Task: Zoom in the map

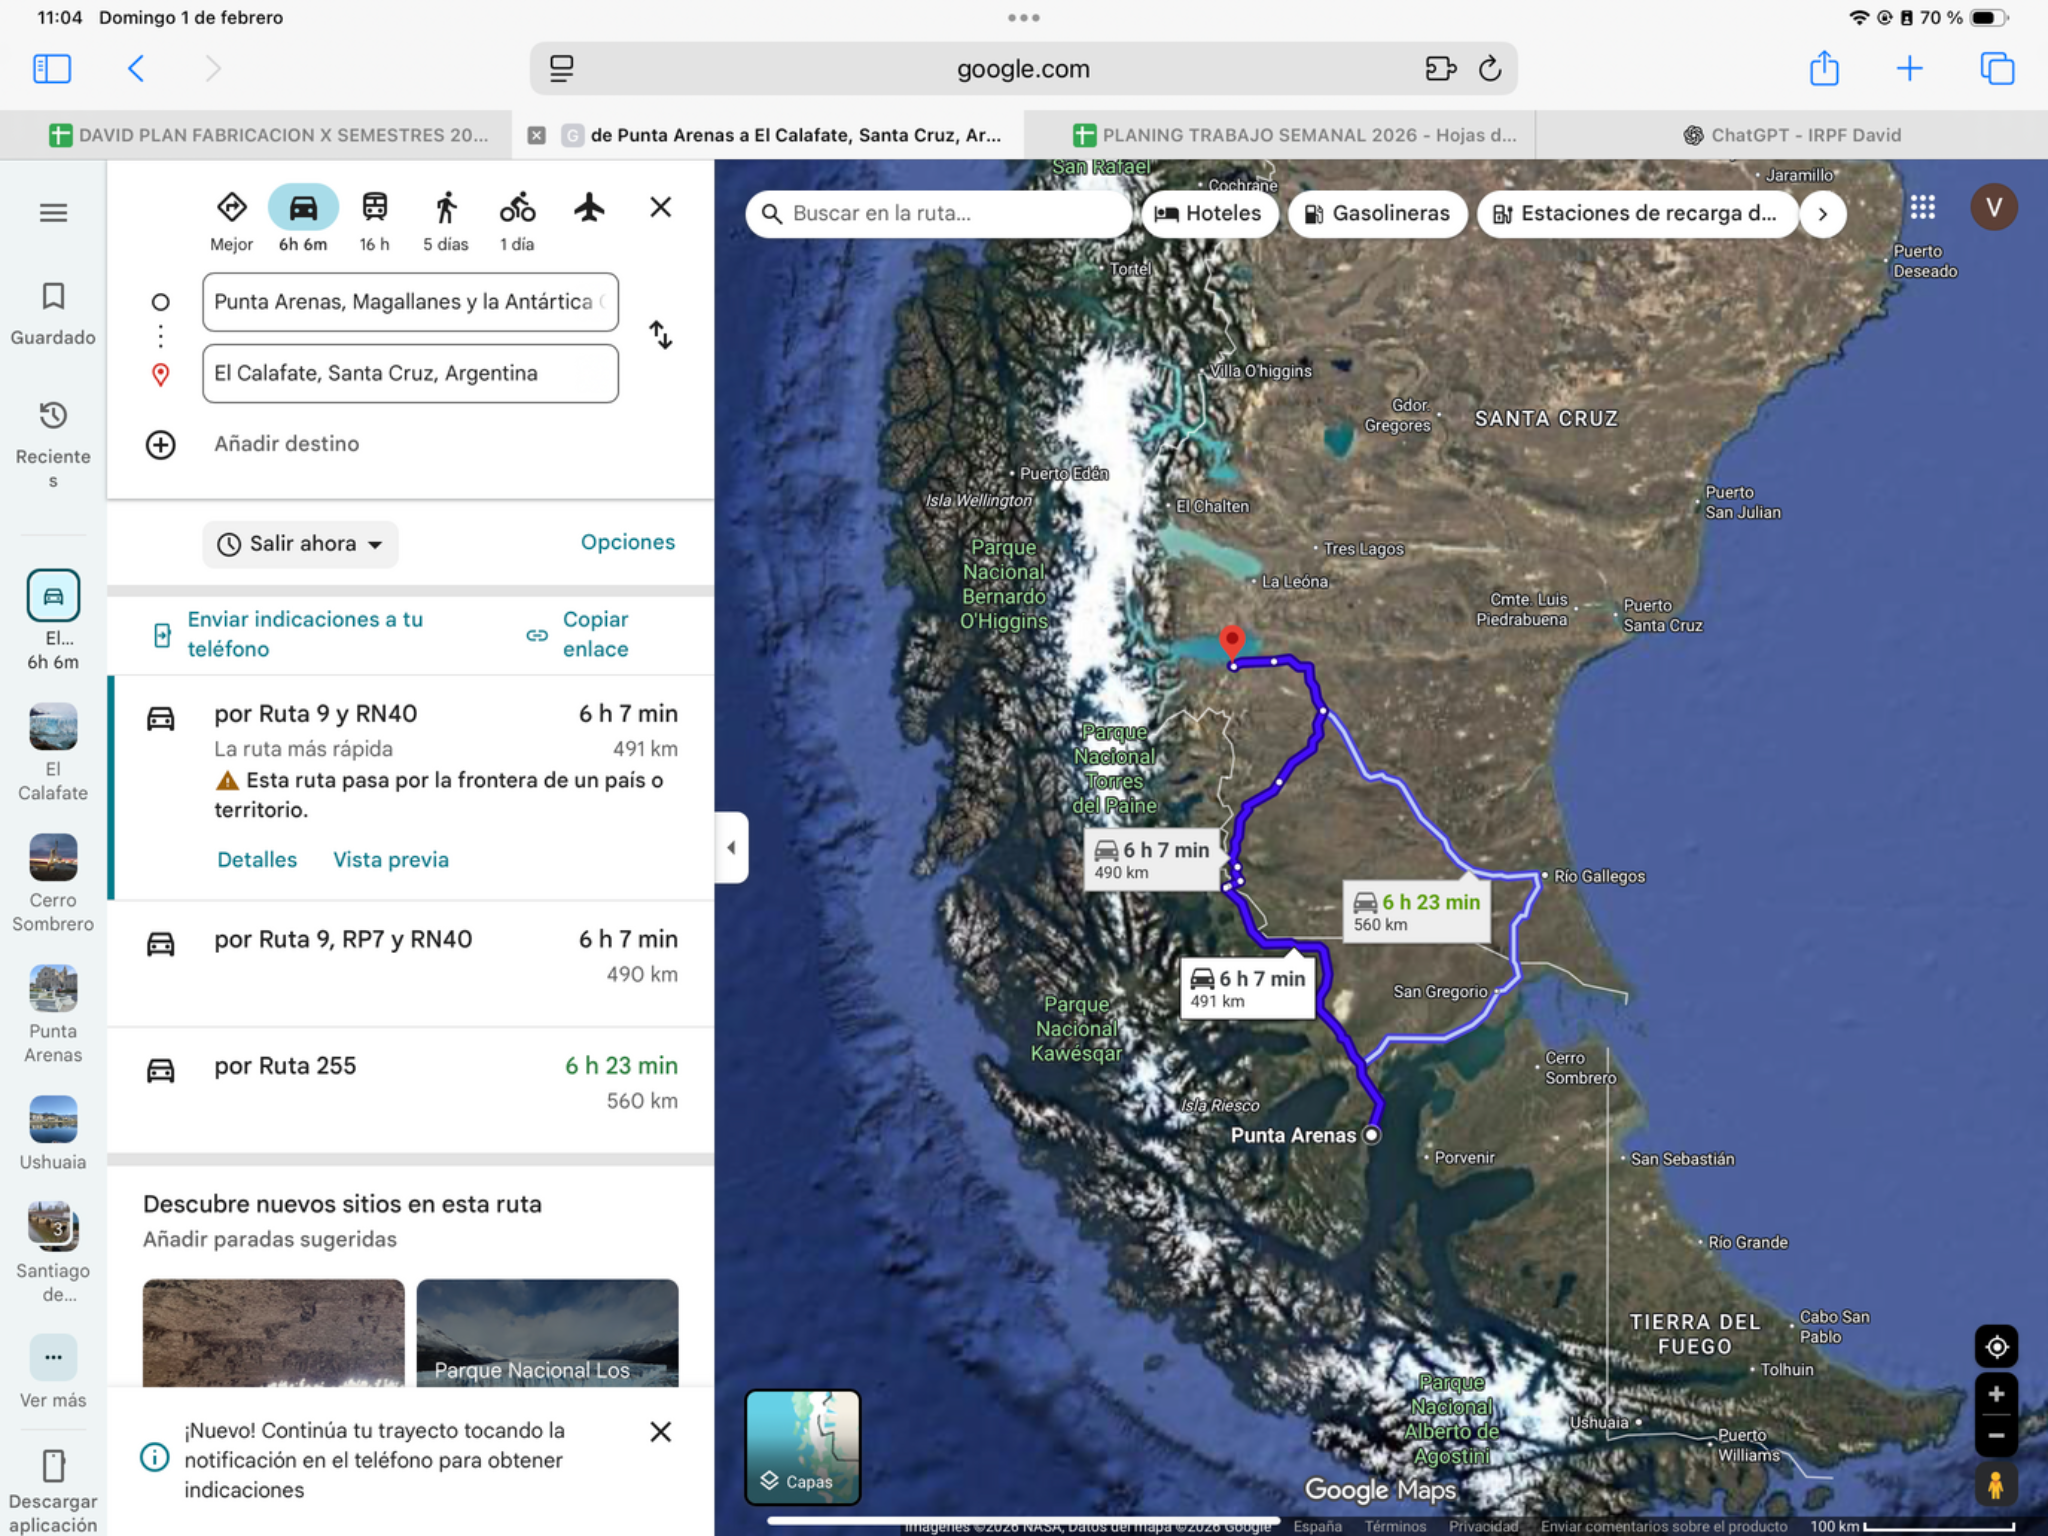Action: (1996, 1394)
